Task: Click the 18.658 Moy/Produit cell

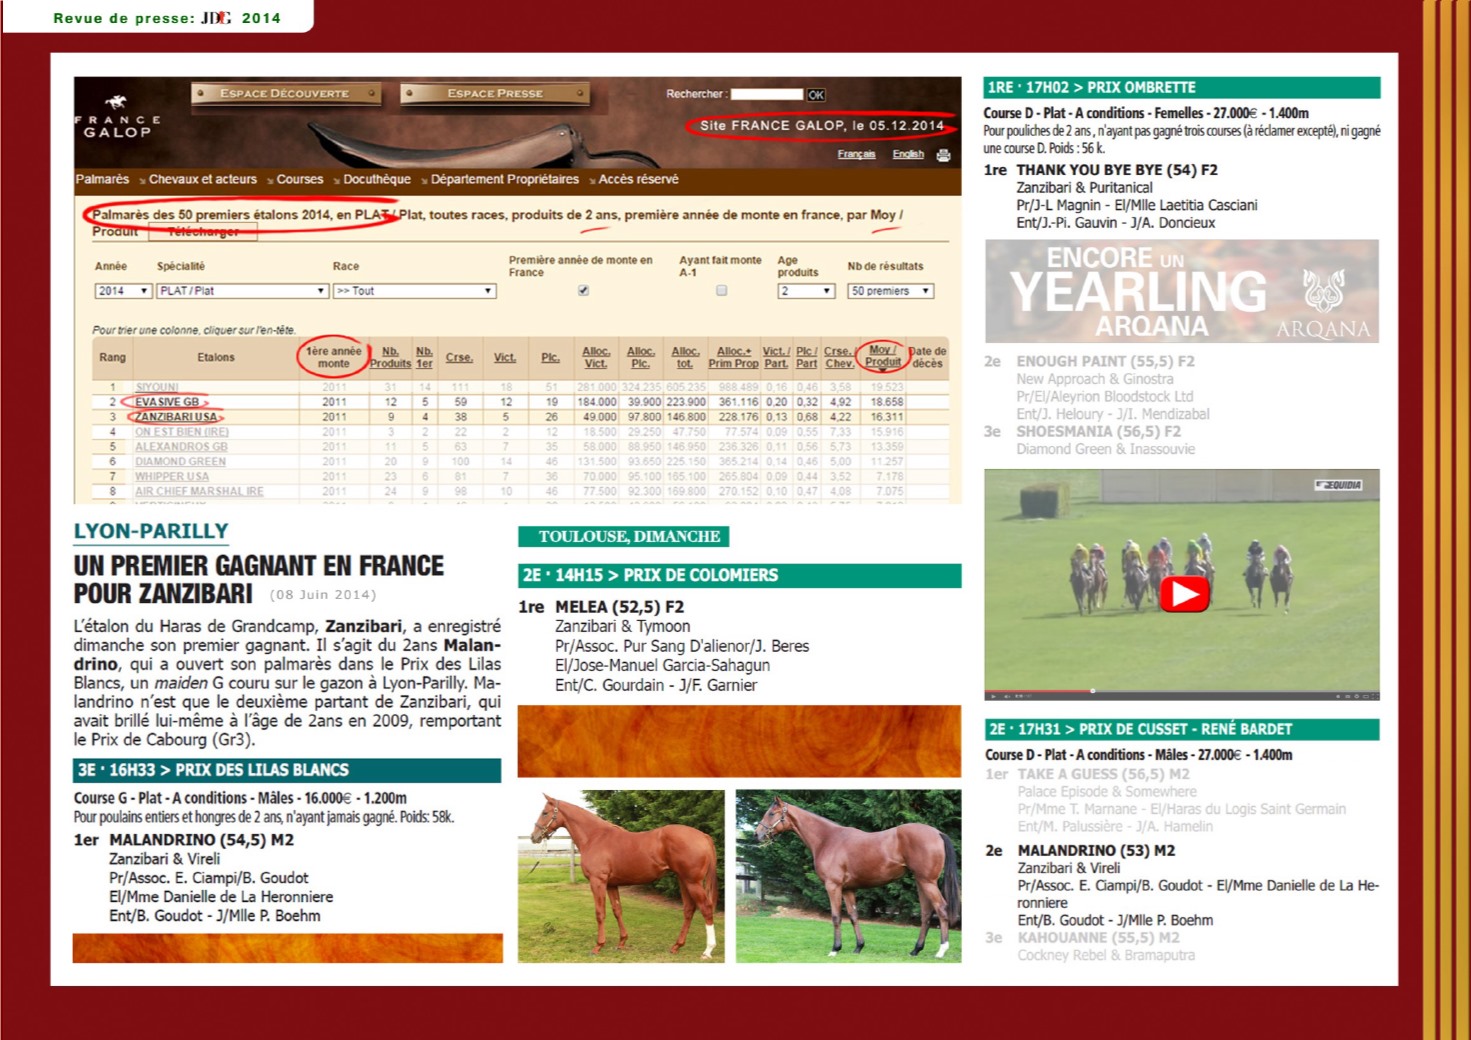Action: click(x=886, y=402)
